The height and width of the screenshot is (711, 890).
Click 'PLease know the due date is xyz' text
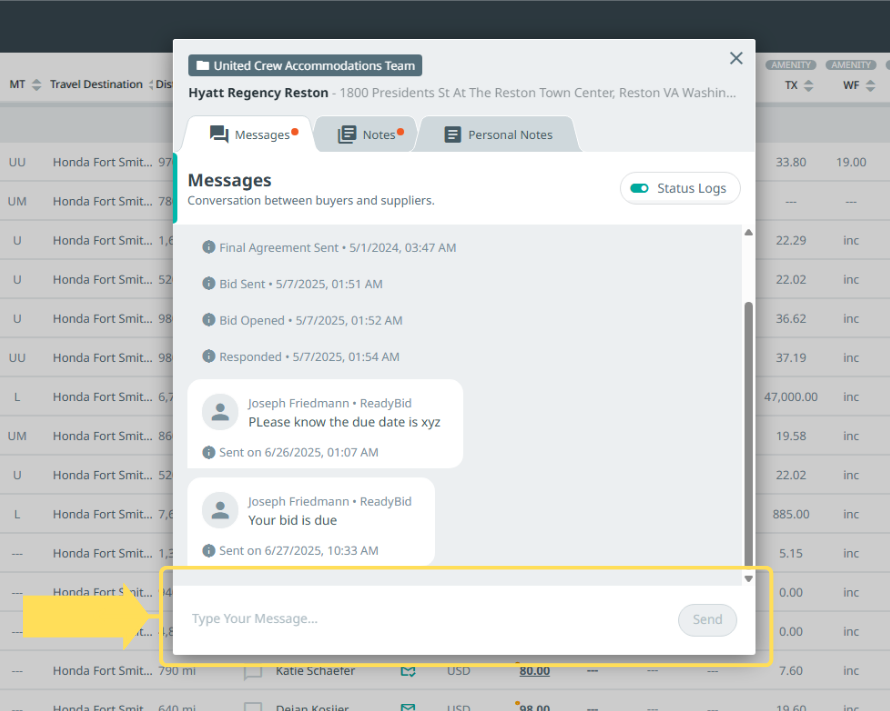click(344, 422)
